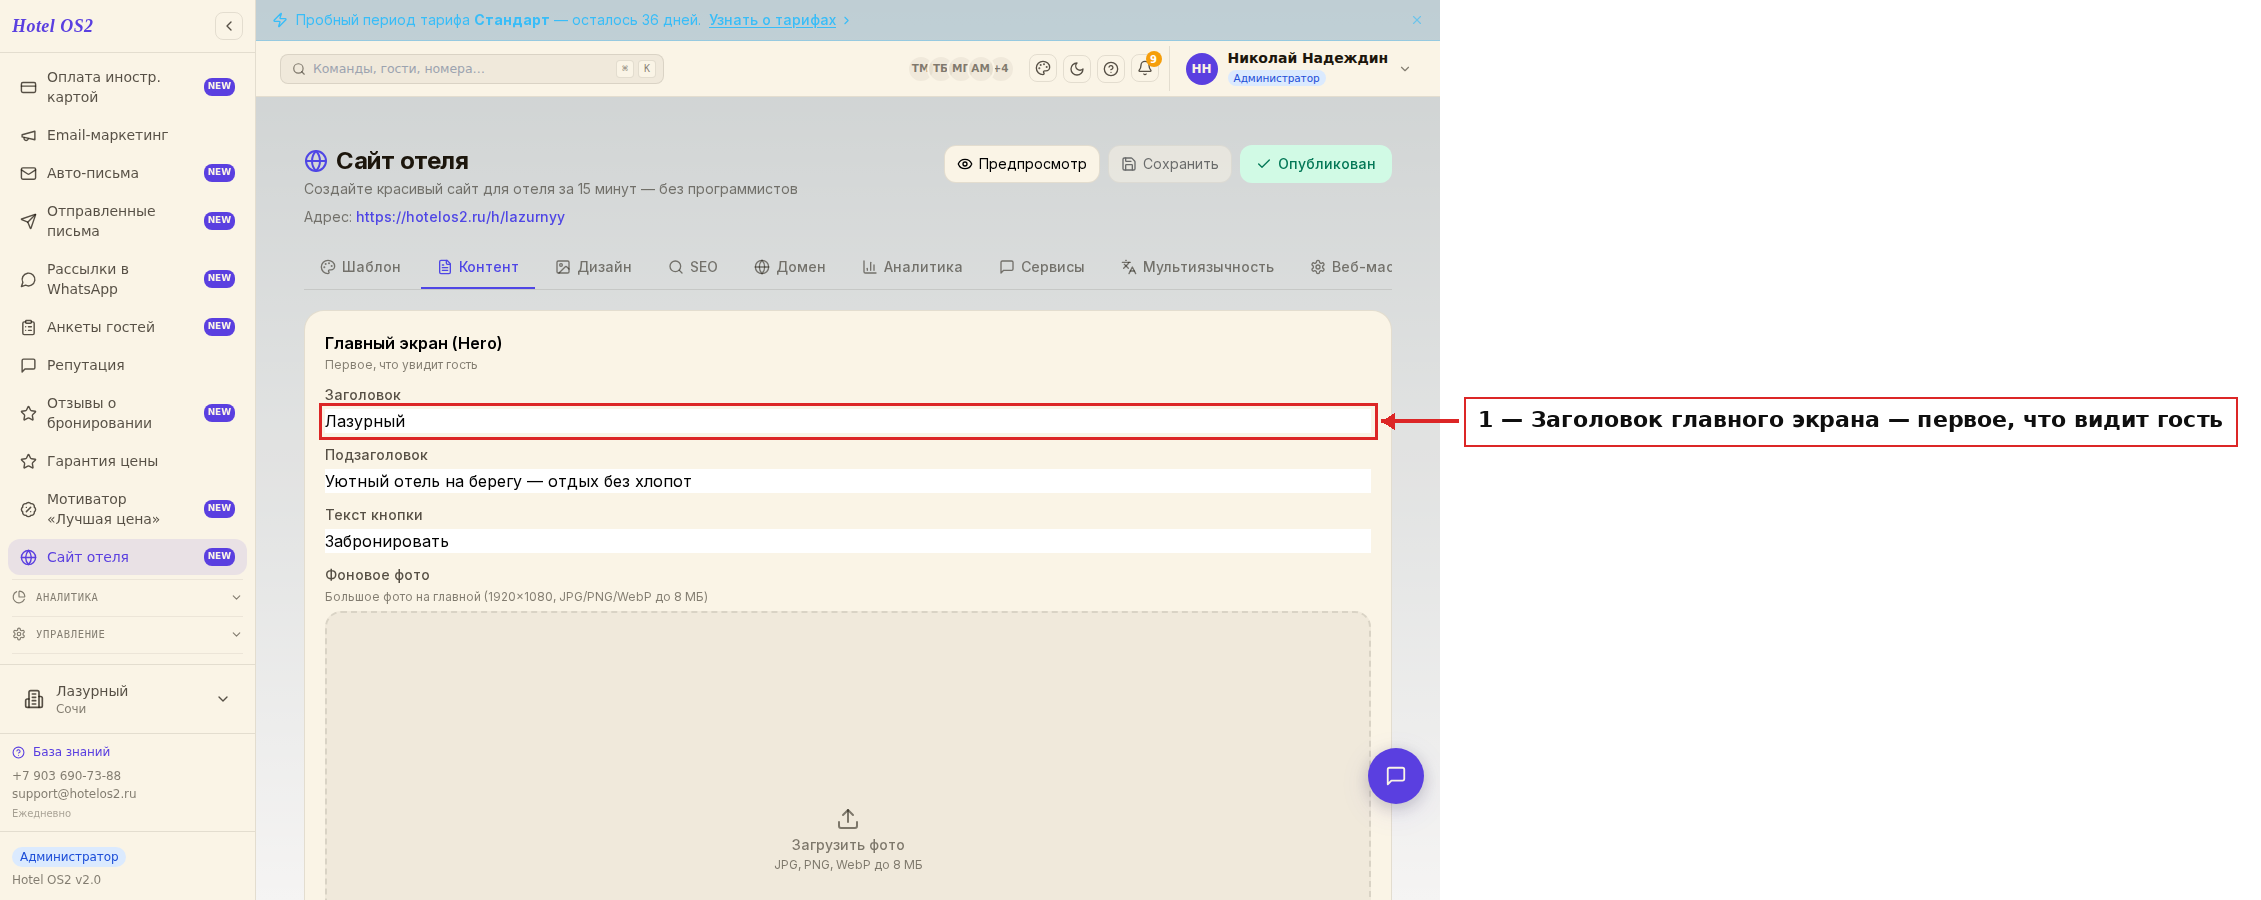
Task: Collapse the sidebar with the chevron button
Action: [229, 26]
